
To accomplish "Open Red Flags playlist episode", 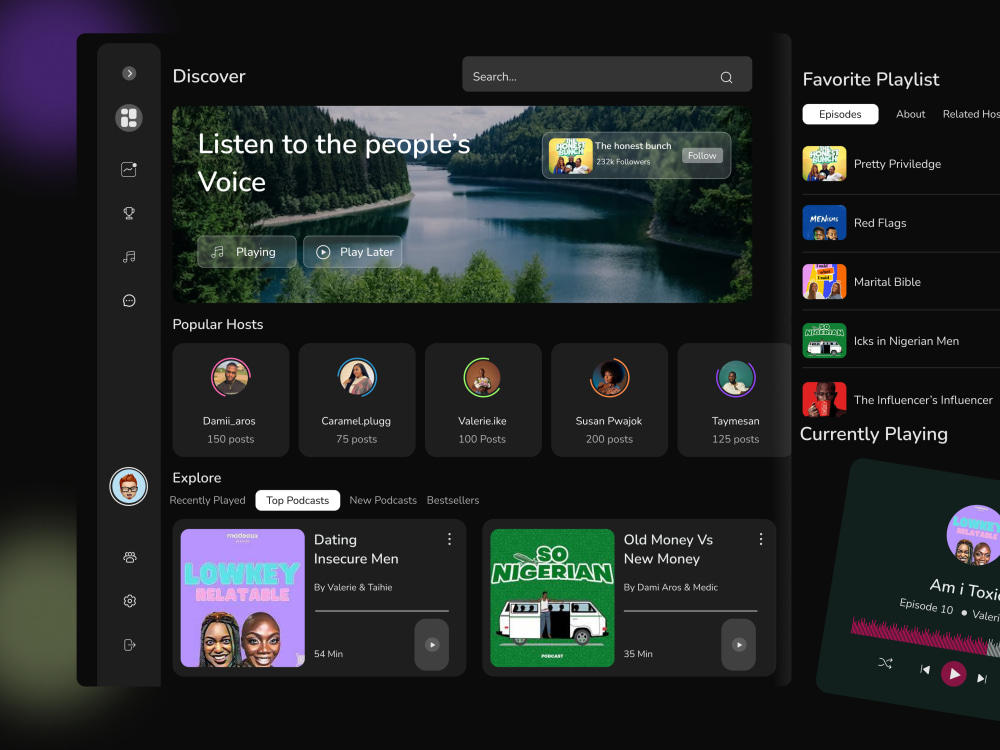I will (x=901, y=223).
